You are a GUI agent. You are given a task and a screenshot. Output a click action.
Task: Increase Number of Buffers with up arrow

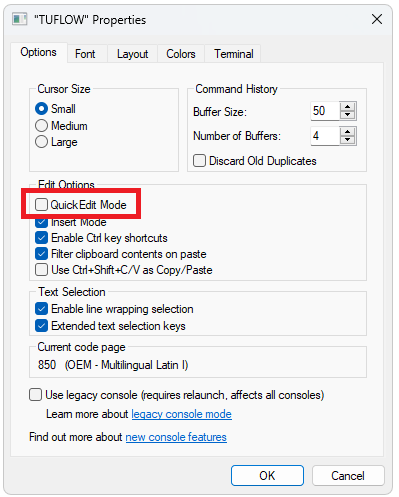click(x=348, y=132)
